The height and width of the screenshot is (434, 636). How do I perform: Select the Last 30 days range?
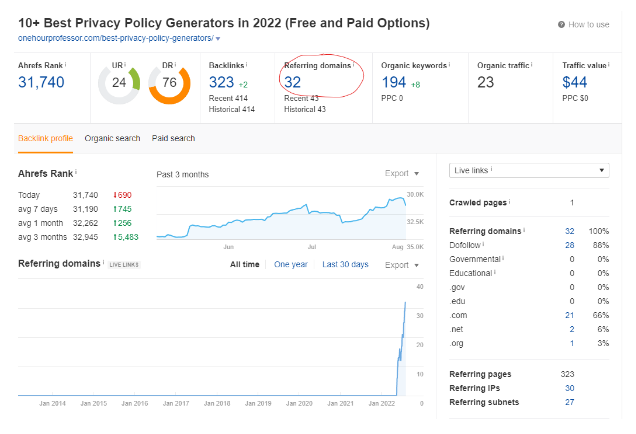click(x=345, y=264)
